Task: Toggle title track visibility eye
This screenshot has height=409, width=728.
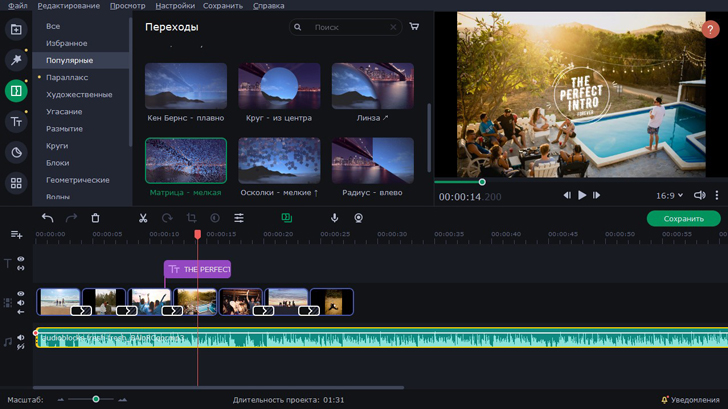Action: coord(21,260)
